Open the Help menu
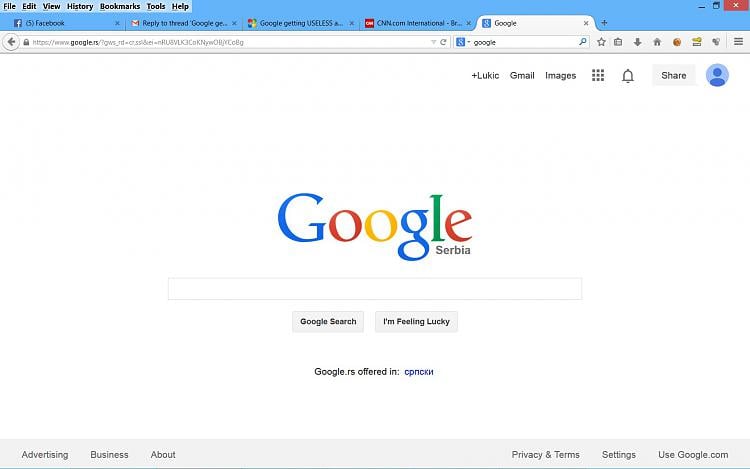The height and width of the screenshot is (469, 750). coord(180,6)
